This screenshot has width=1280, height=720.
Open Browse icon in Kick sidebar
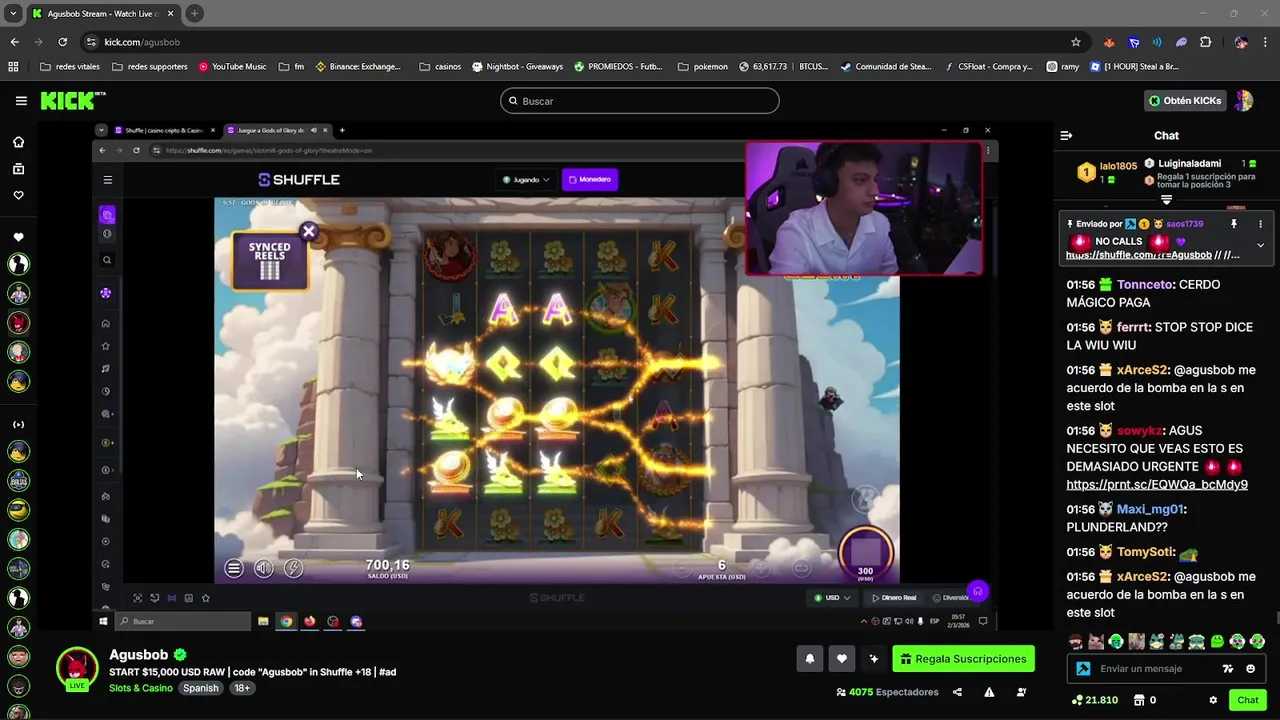pos(18,169)
